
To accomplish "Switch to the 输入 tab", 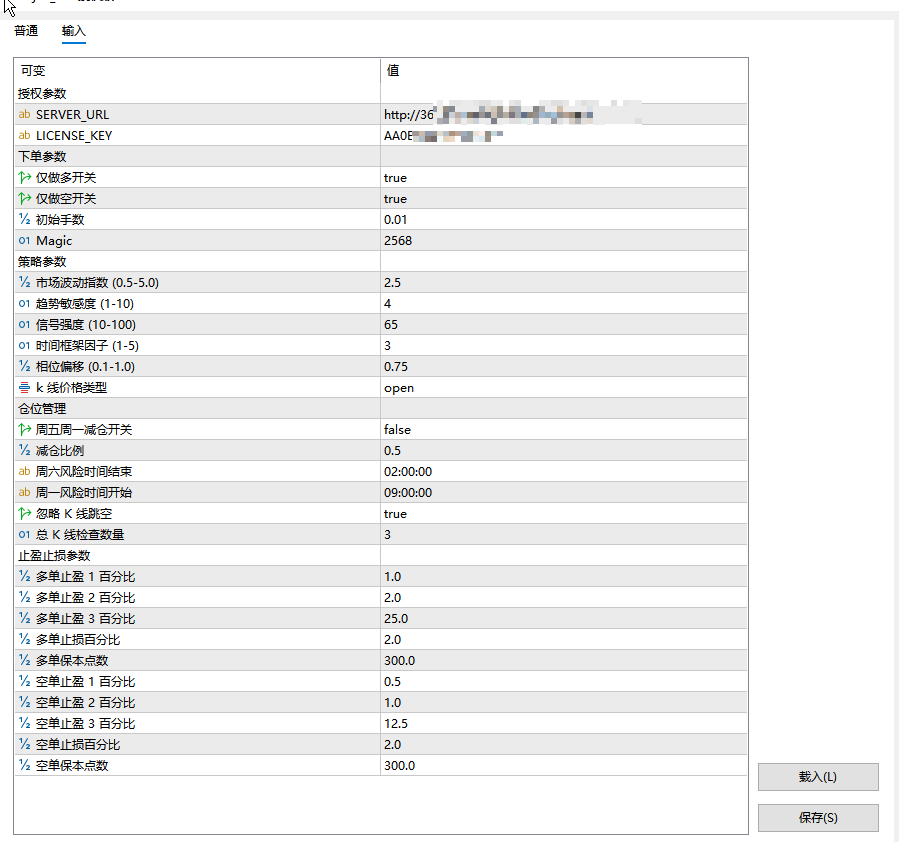I will coord(74,31).
